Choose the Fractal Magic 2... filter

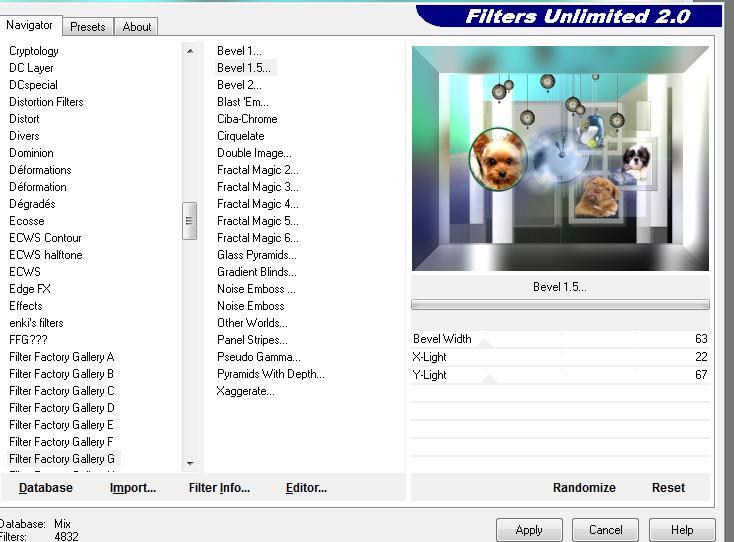(x=257, y=170)
